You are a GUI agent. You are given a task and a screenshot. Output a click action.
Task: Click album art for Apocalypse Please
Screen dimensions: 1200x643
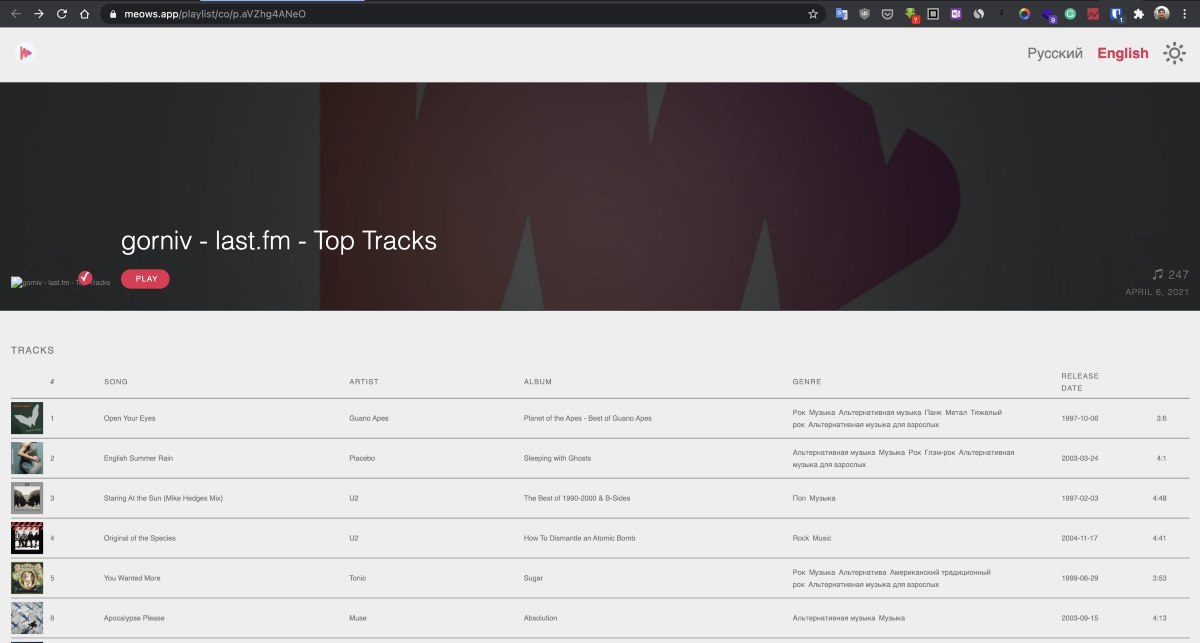(x=27, y=618)
